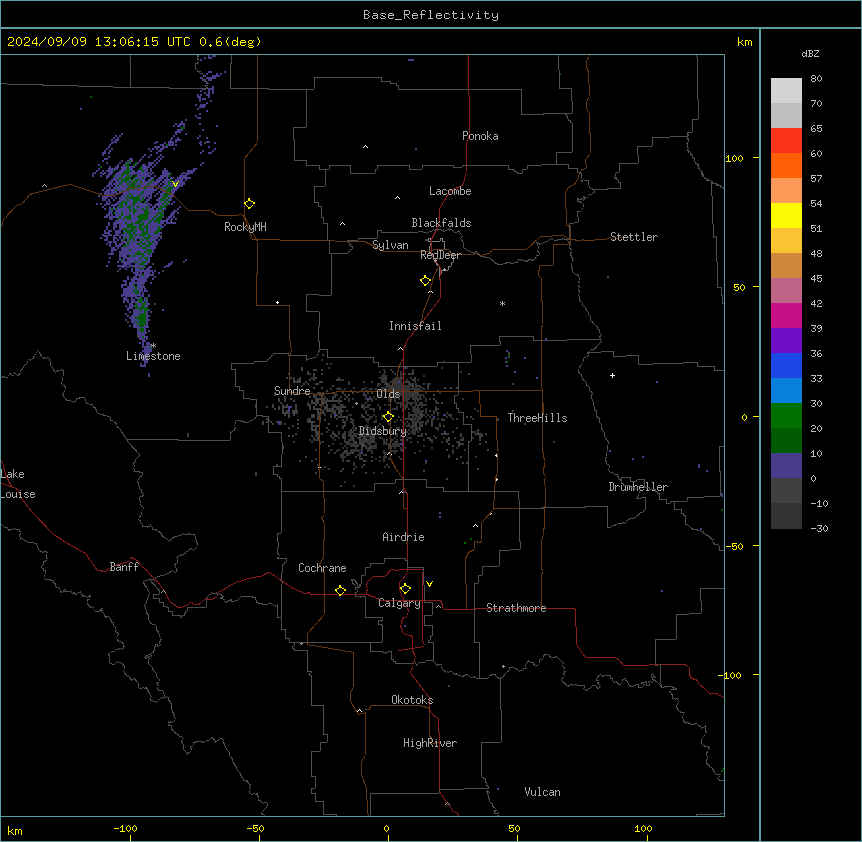The width and height of the screenshot is (862, 842).
Task: Select the Blackfalds city label
Action: click(x=441, y=223)
